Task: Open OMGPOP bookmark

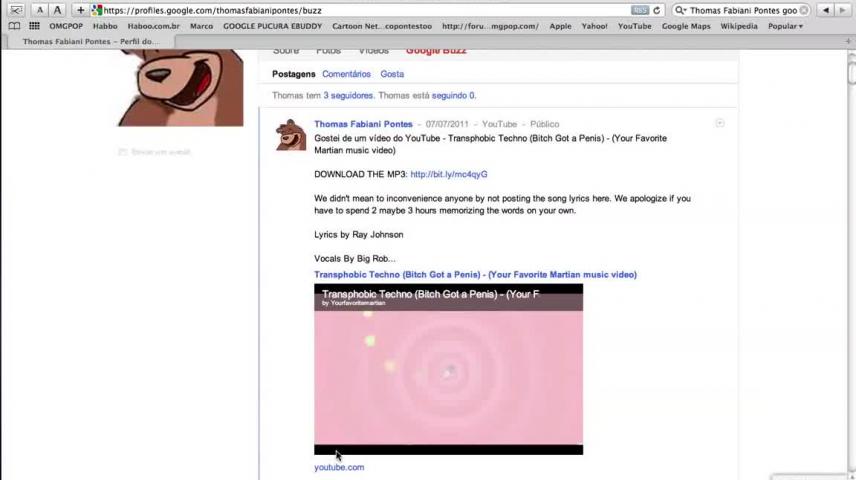Action: (66, 26)
